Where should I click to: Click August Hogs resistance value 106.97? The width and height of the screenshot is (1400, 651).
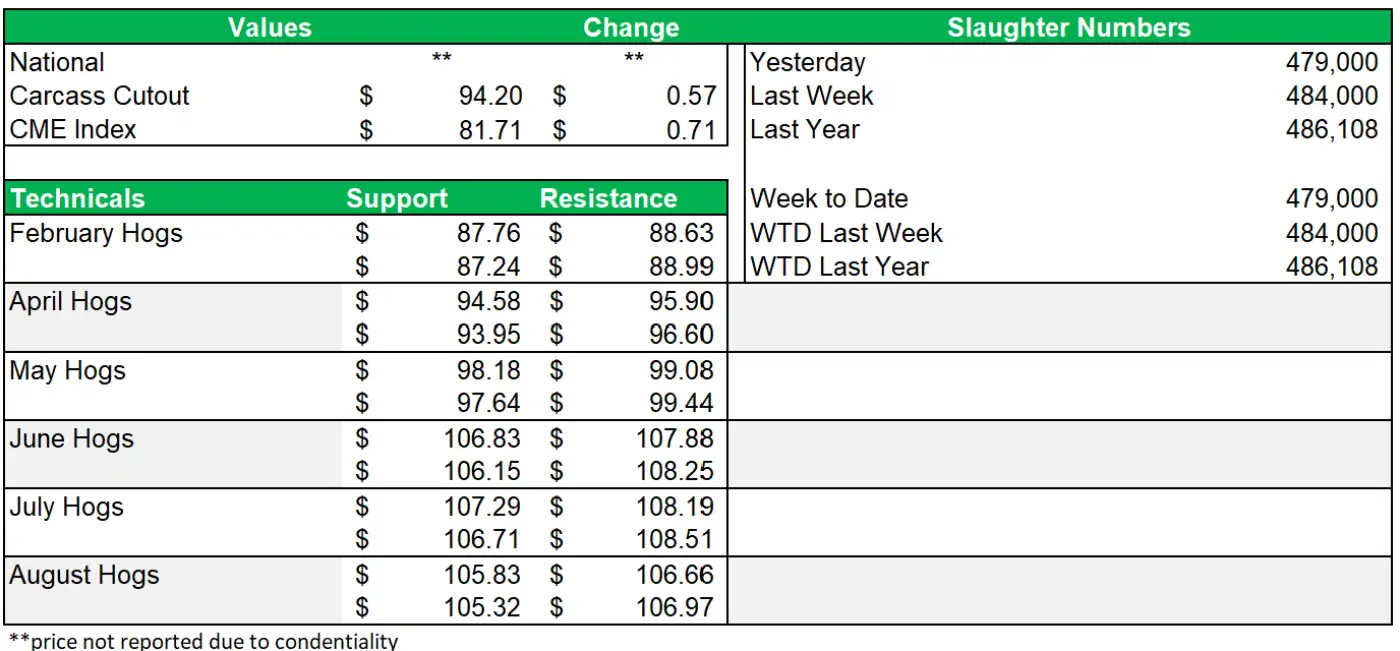coord(675,607)
